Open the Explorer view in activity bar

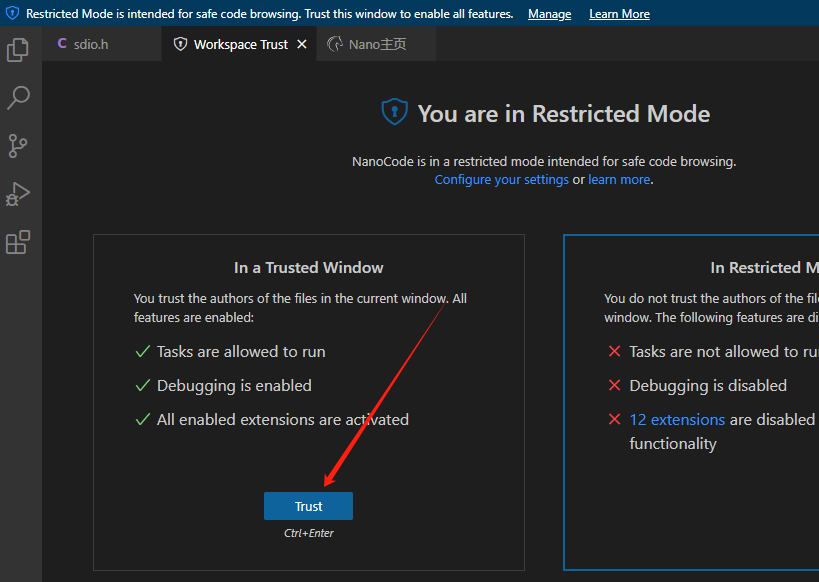click(x=18, y=50)
